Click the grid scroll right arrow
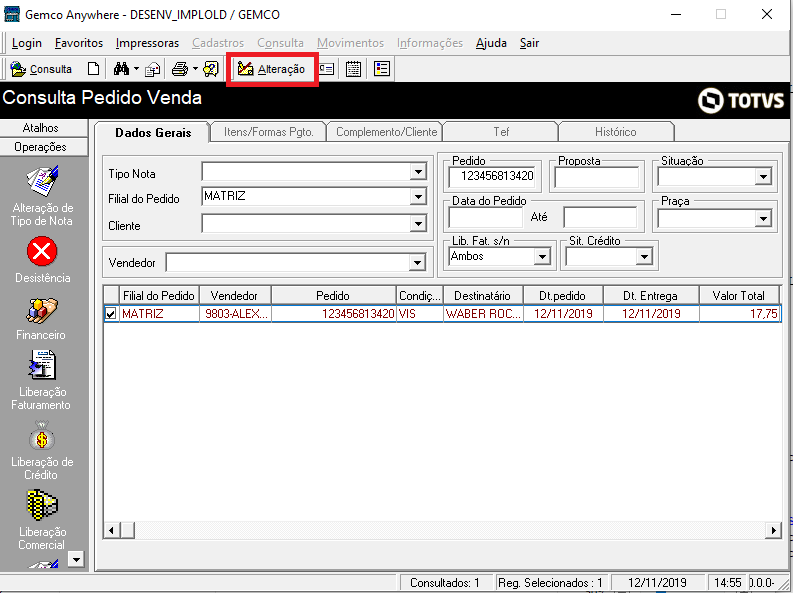The height and width of the screenshot is (593, 793). point(773,530)
